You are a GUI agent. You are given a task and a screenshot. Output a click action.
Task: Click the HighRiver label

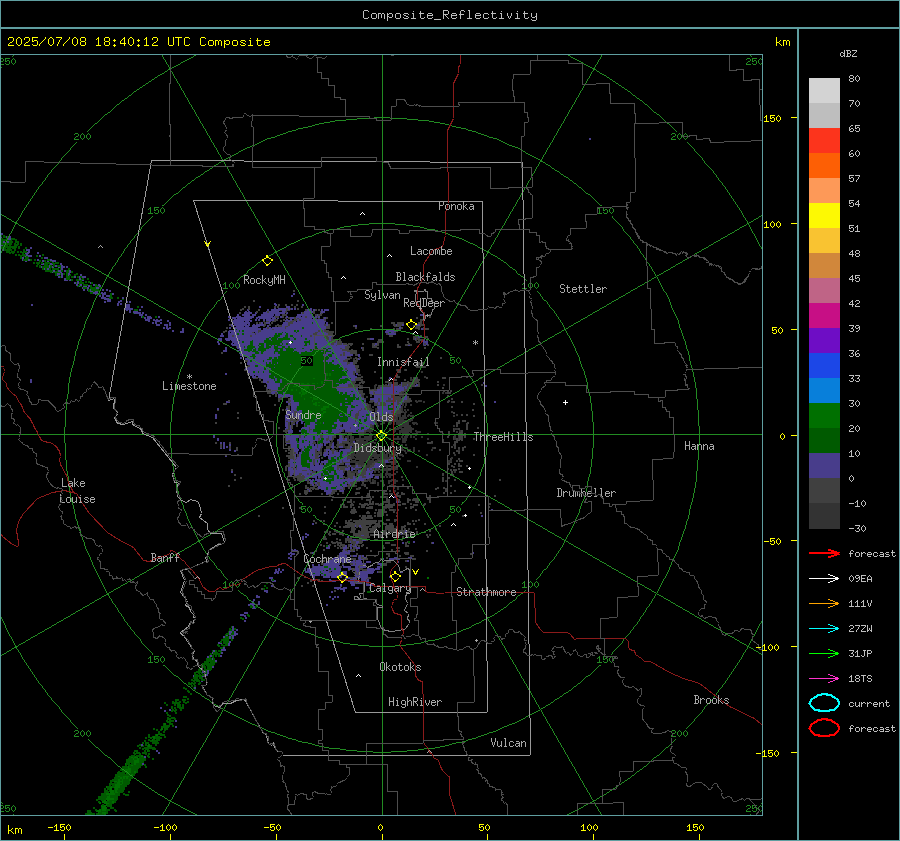415,702
